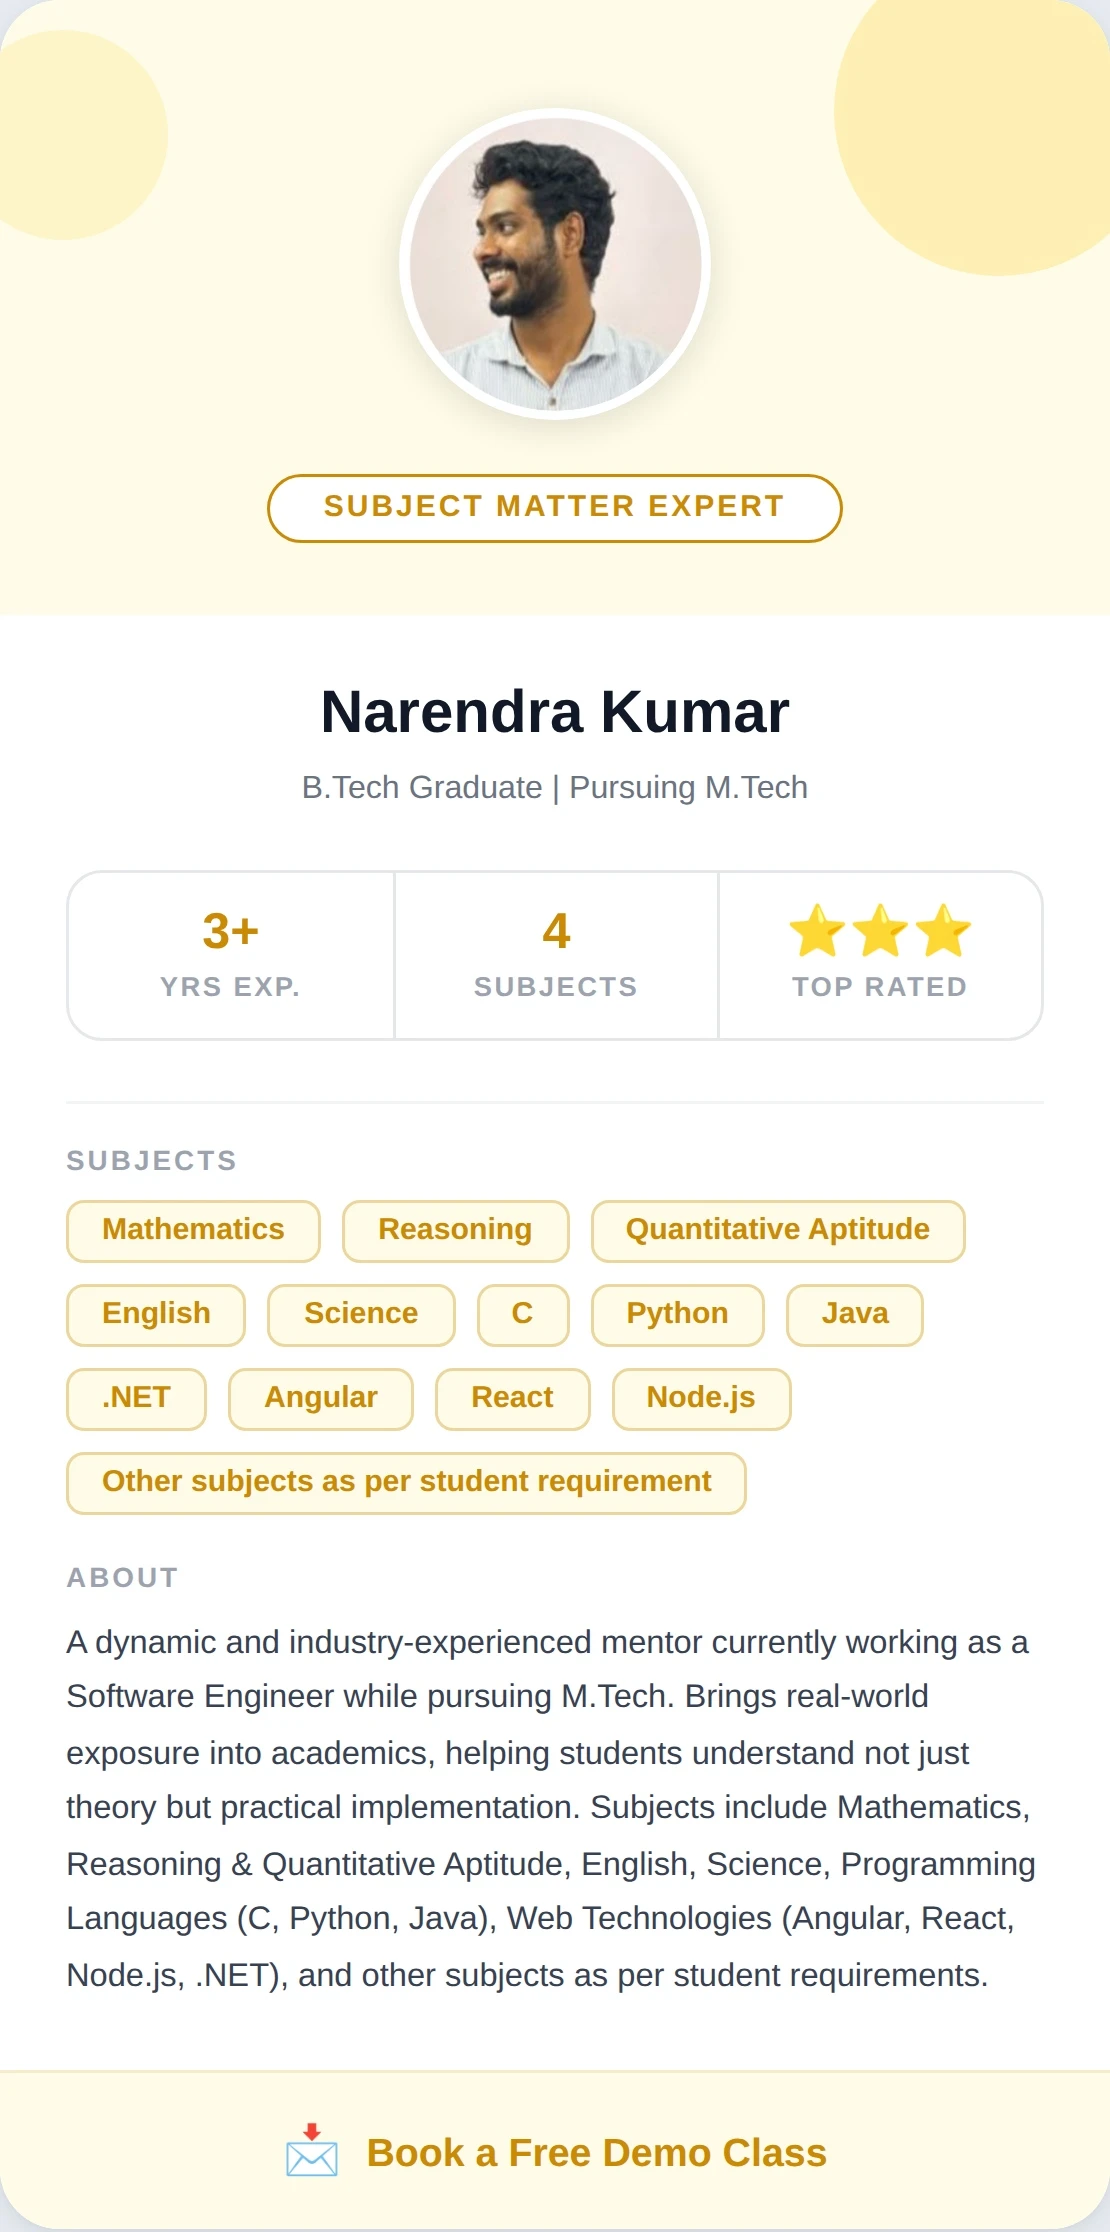The width and height of the screenshot is (1110, 2232).
Task: Click Narendra Kumar's profile photo
Action: (555, 268)
